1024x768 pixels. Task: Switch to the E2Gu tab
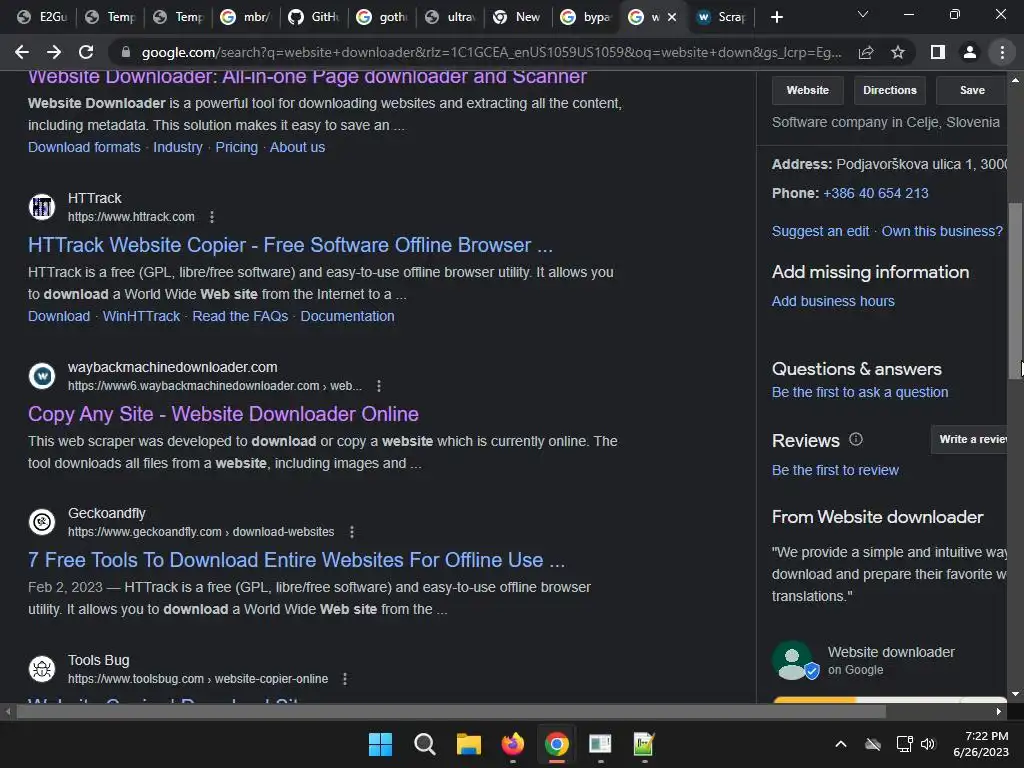[x=42, y=17]
